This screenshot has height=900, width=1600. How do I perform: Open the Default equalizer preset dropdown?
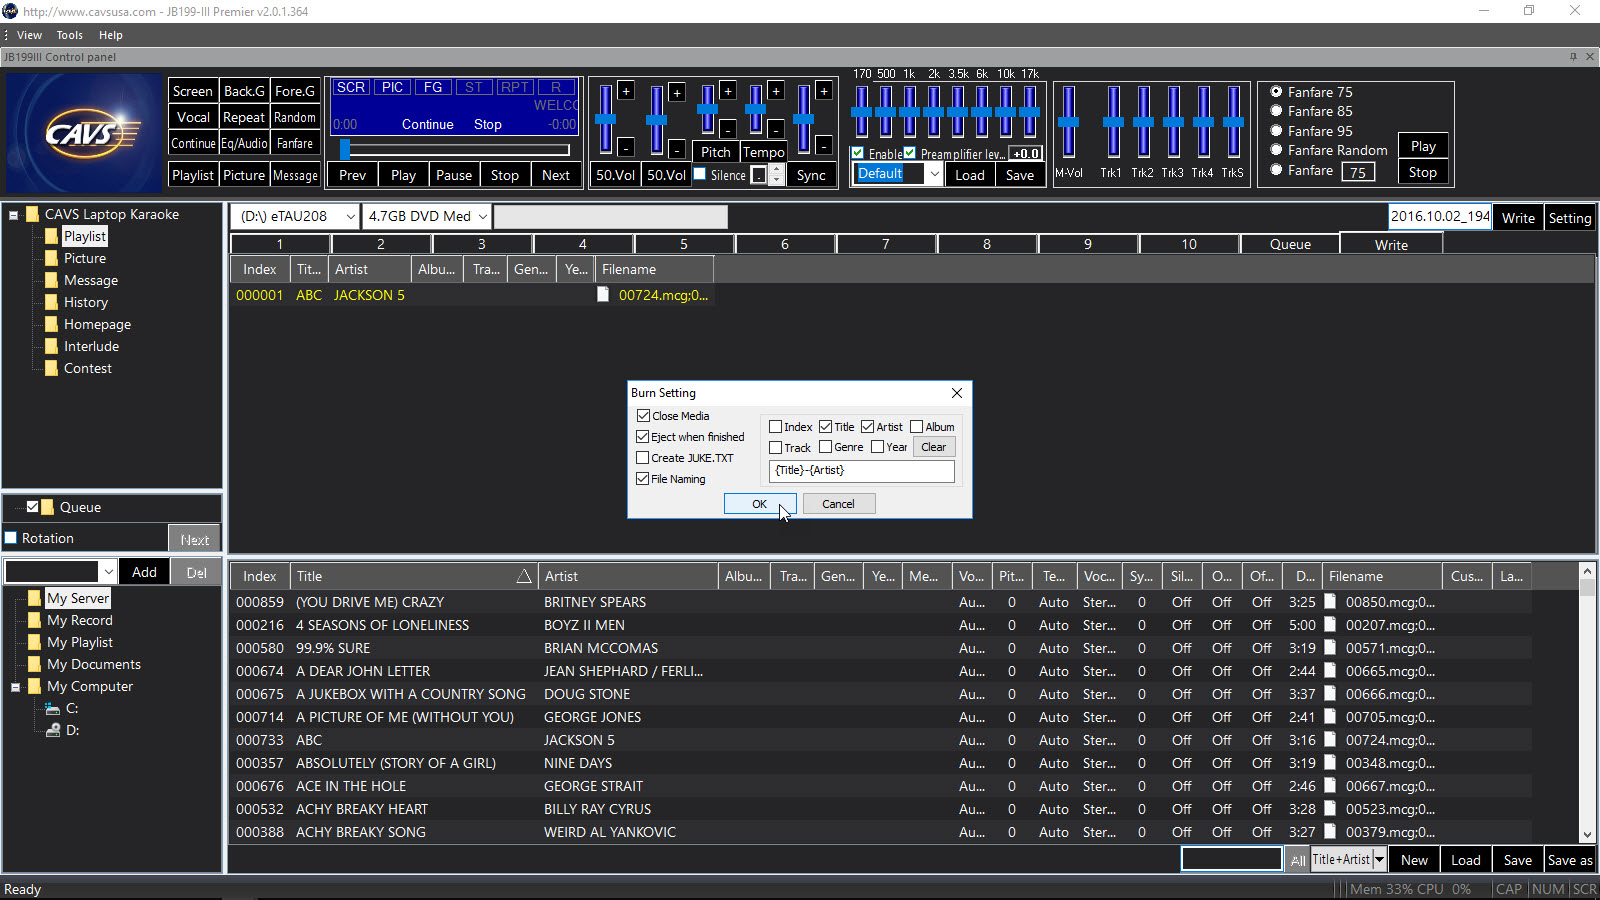(x=934, y=174)
